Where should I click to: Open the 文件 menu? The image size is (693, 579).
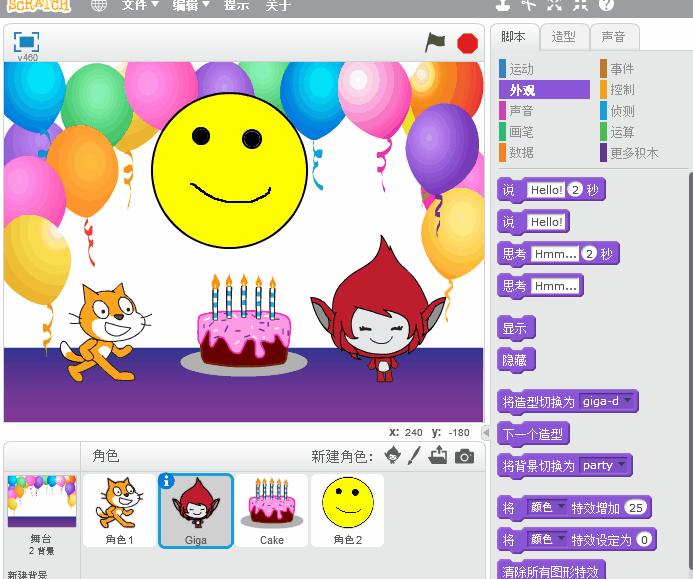coord(140,5)
